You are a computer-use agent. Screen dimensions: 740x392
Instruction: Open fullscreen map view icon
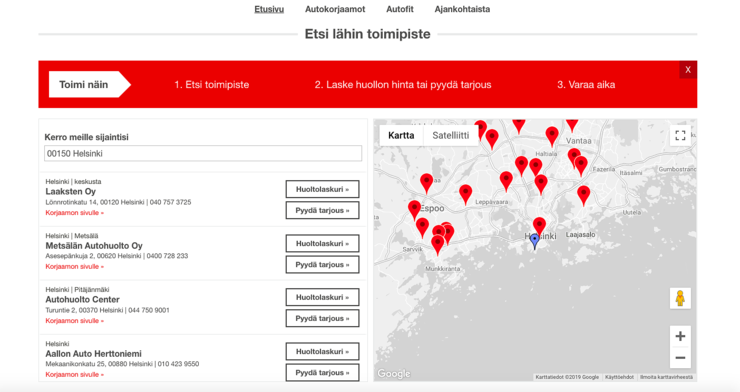(680, 135)
